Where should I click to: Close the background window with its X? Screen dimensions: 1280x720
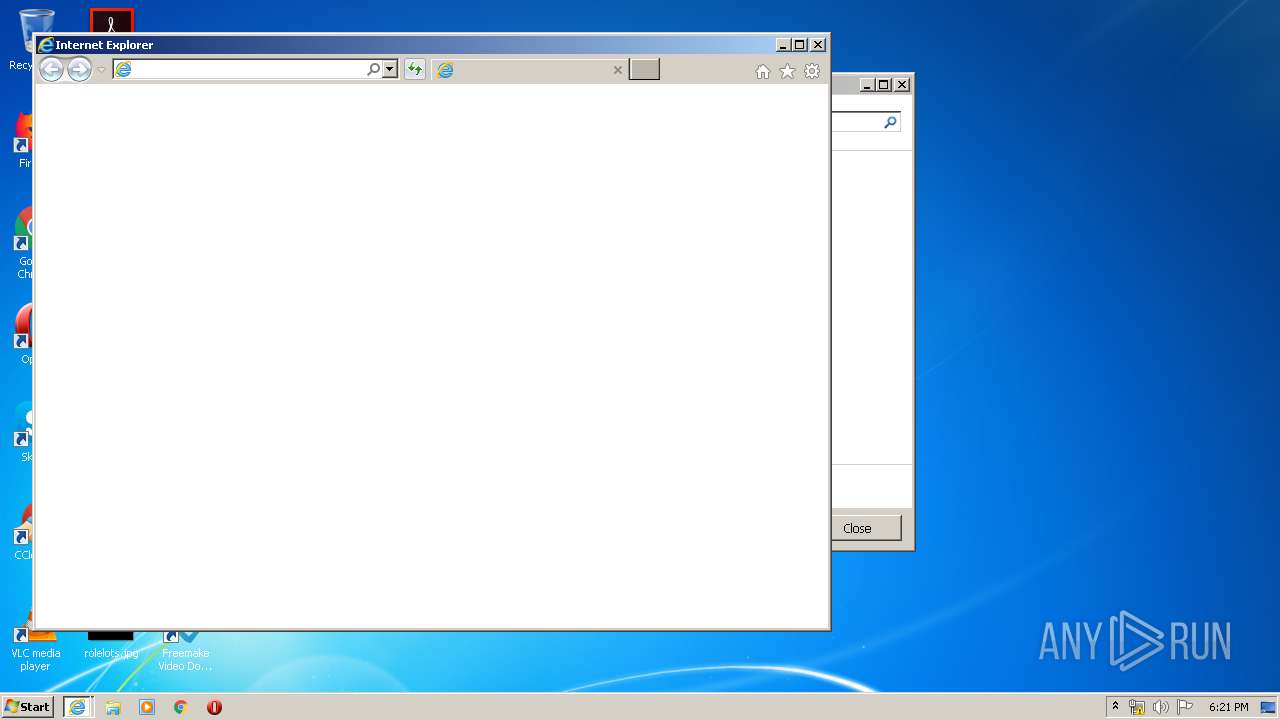(902, 85)
